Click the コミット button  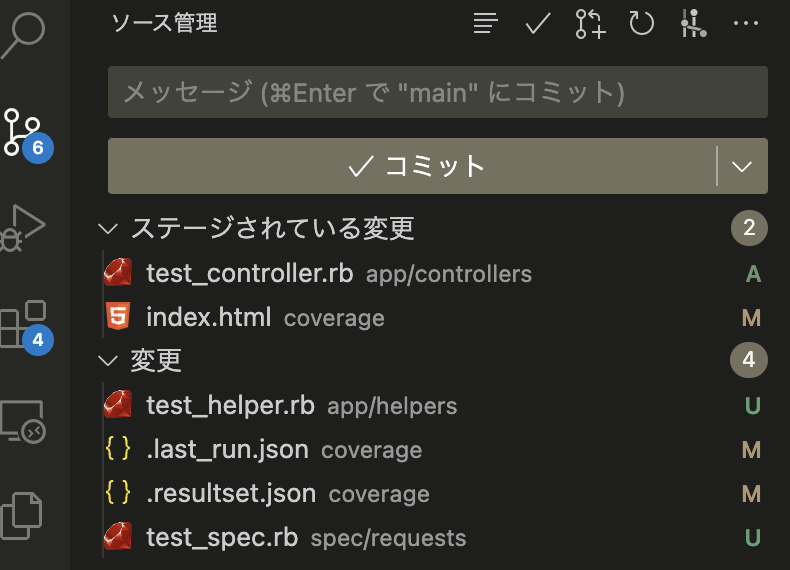pyautogui.click(x=412, y=166)
